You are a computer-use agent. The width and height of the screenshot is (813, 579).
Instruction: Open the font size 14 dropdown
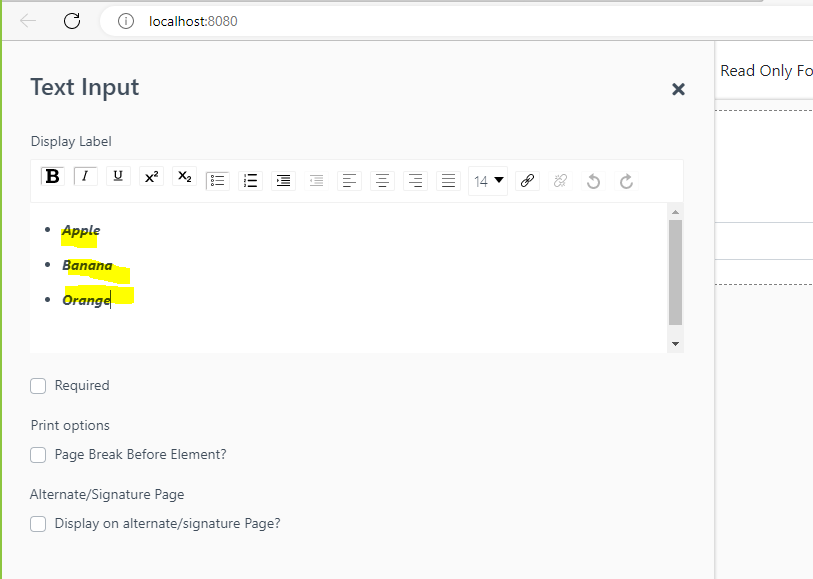488,181
